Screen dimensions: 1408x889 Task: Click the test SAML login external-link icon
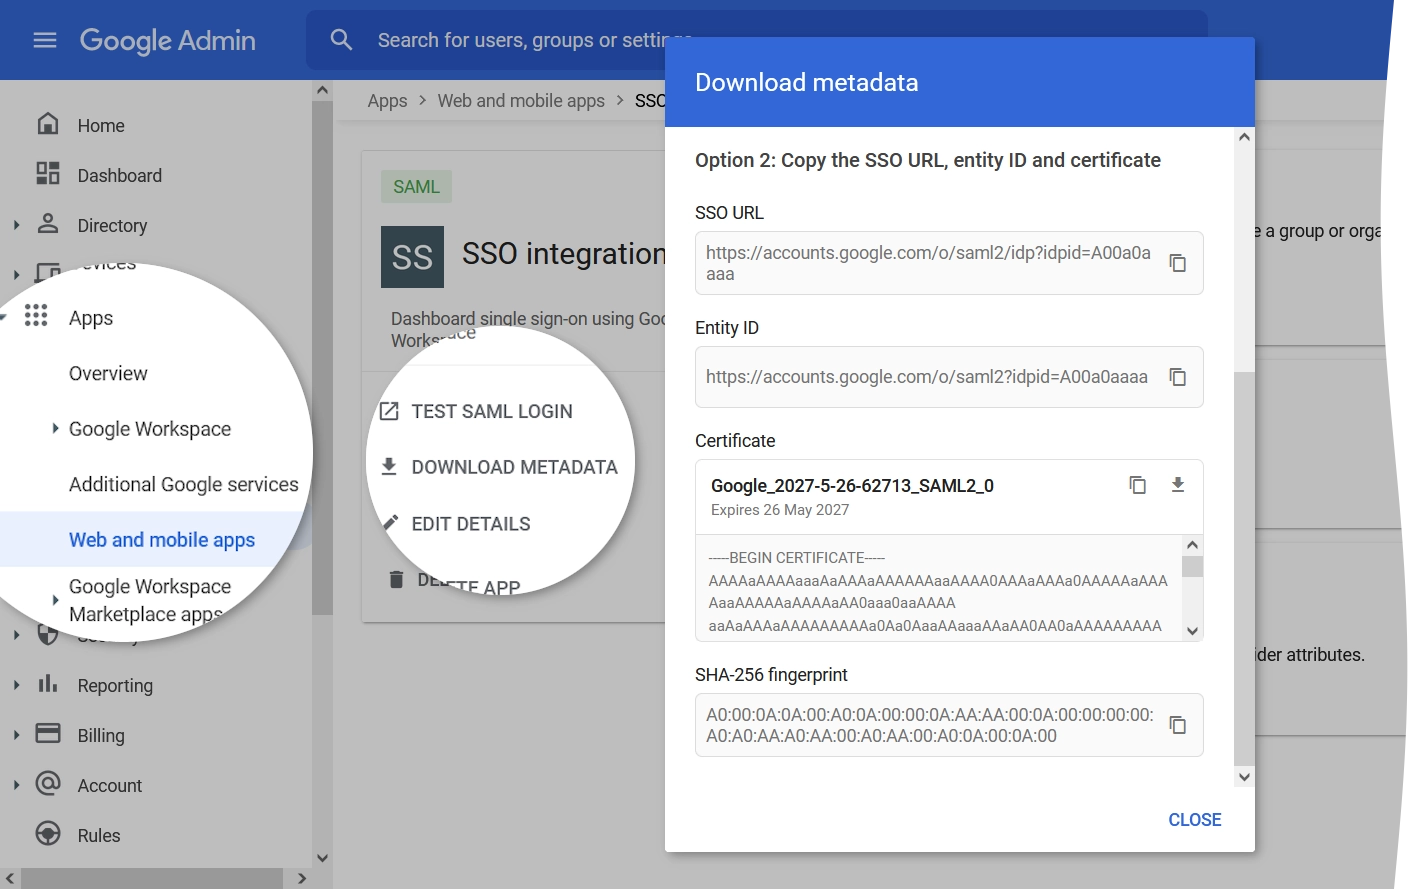(x=389, y=411)
